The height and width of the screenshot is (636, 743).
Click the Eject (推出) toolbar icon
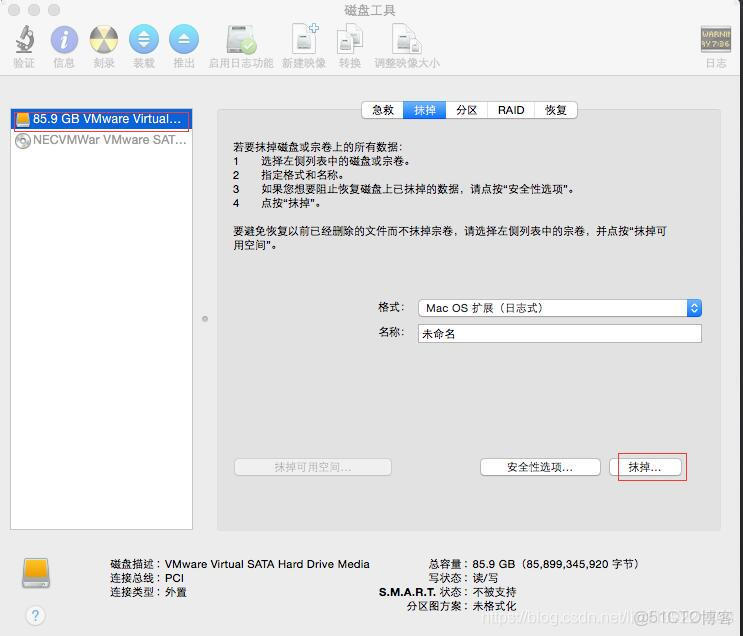point(183,39)
